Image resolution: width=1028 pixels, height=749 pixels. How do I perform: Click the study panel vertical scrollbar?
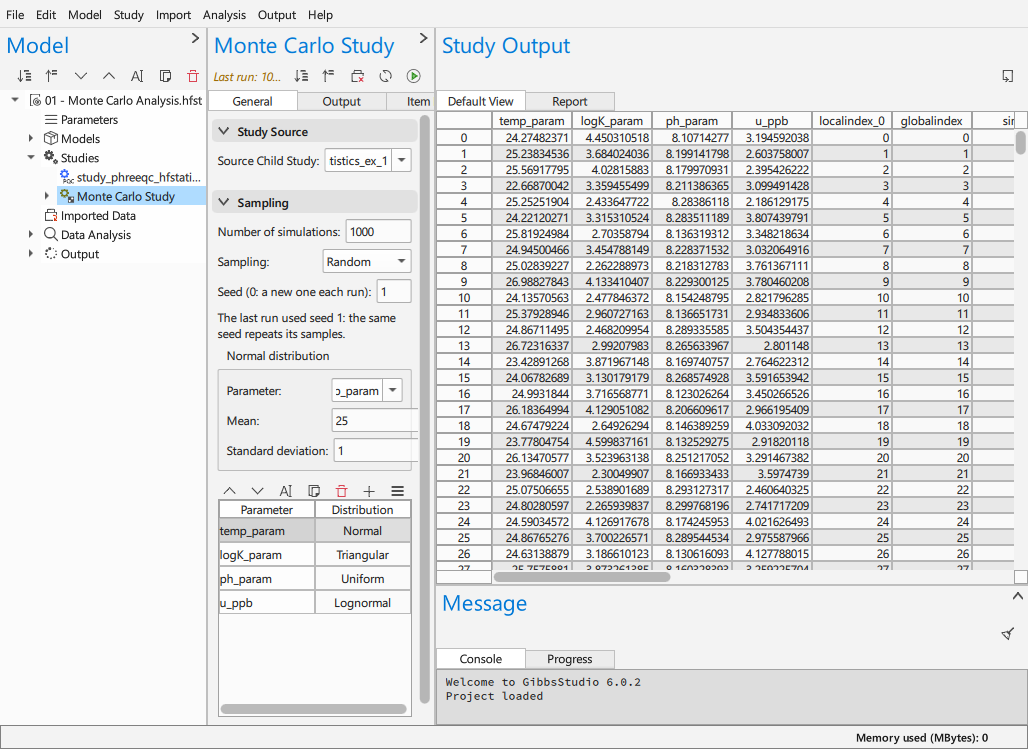(x=424, y=410)
